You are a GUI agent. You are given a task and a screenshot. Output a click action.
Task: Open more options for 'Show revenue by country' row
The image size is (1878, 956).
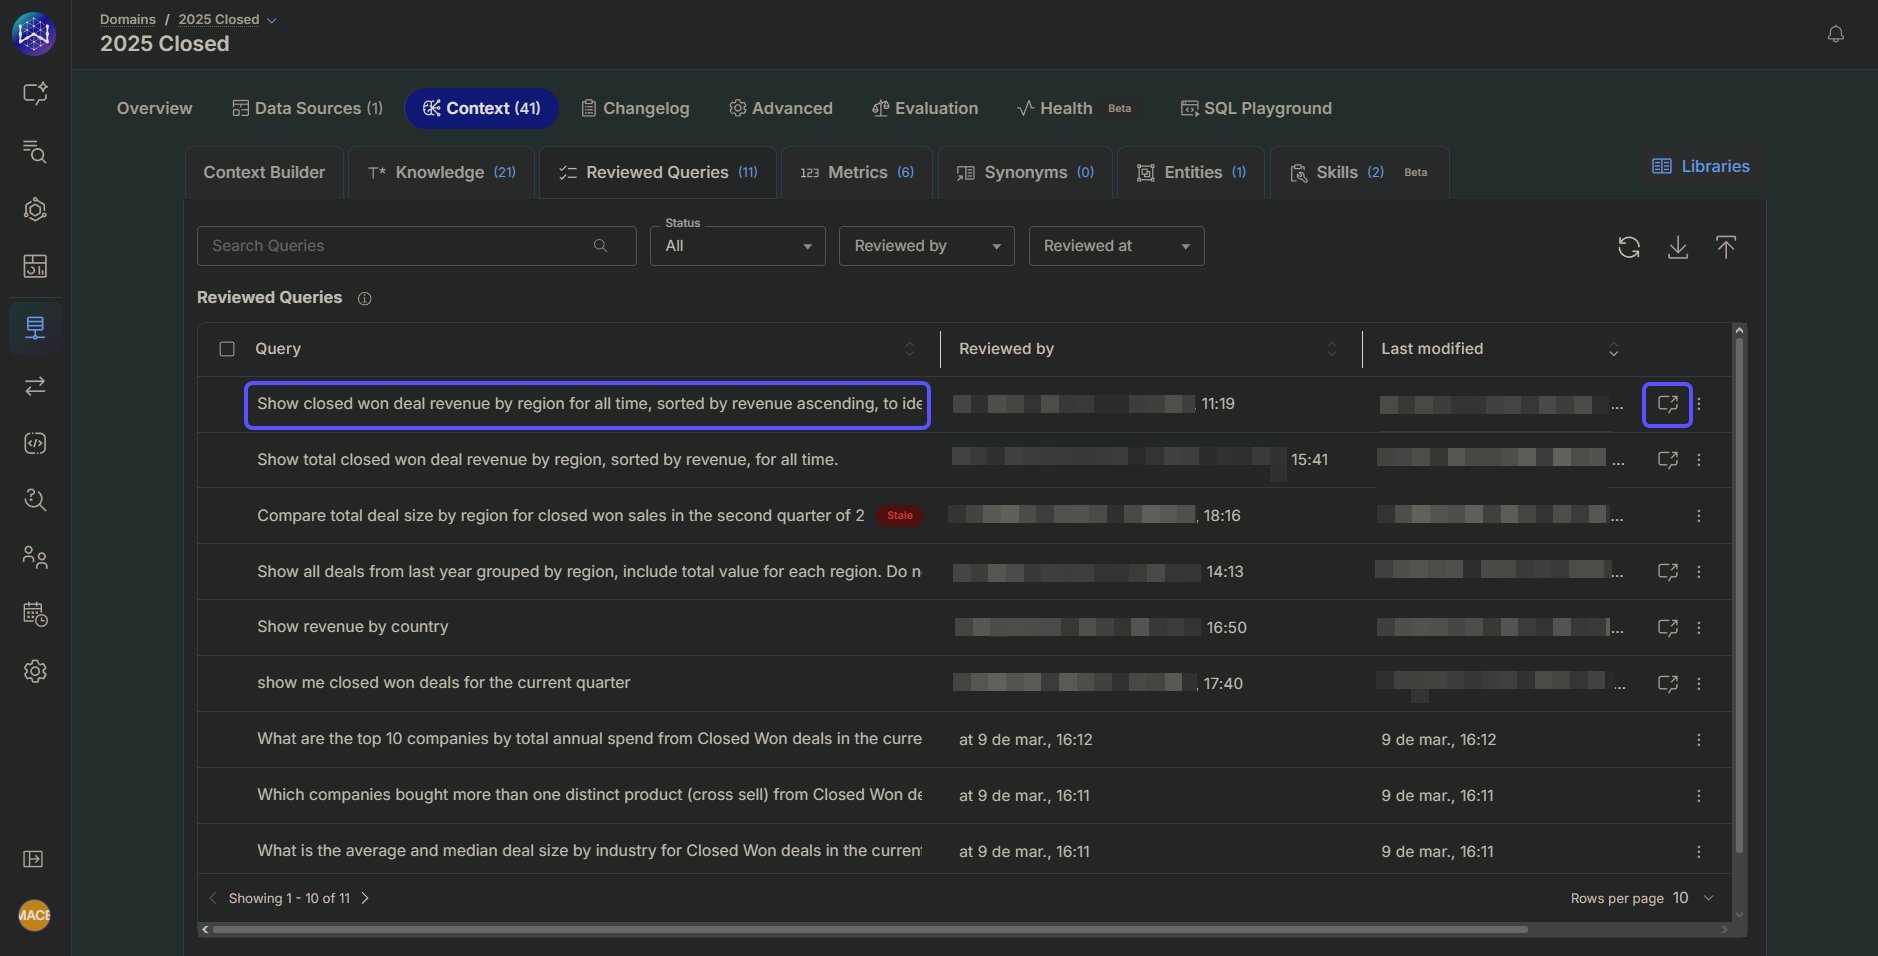1699,628
